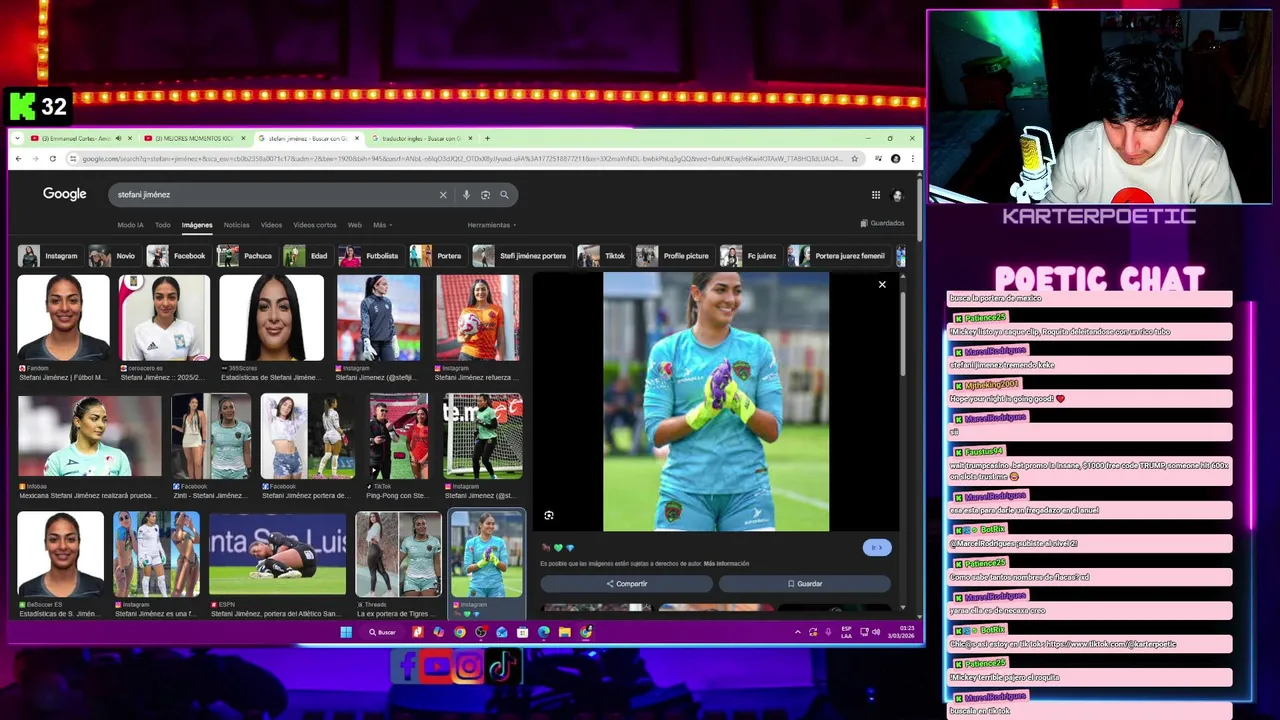Open Microsoft Edge from the taskbar
This screenshot has width=1280, height=720.
click(544, 632)
